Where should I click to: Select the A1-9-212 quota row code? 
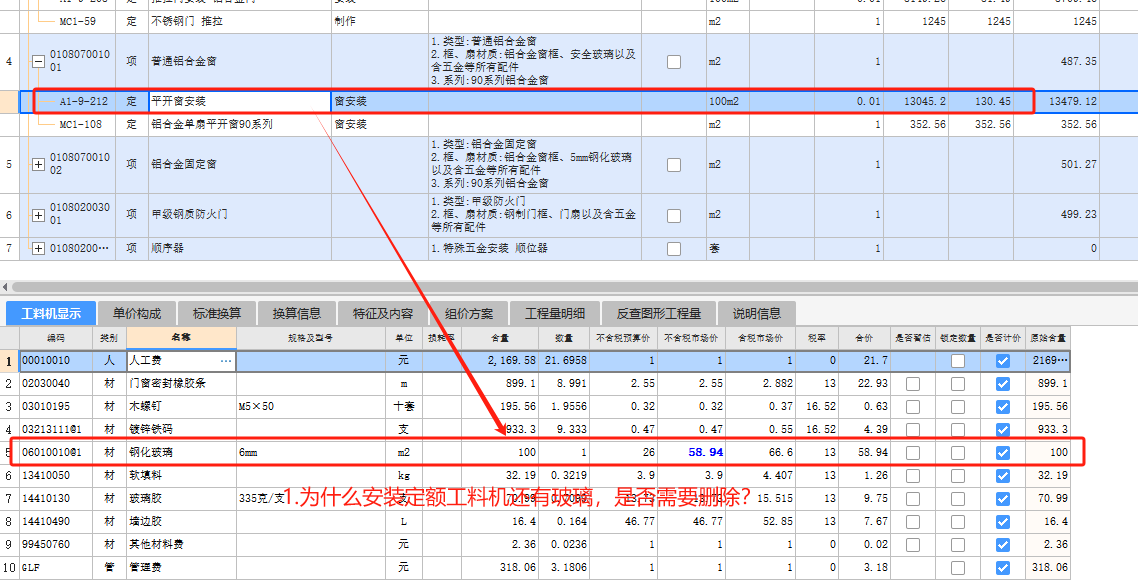(83, 102)
